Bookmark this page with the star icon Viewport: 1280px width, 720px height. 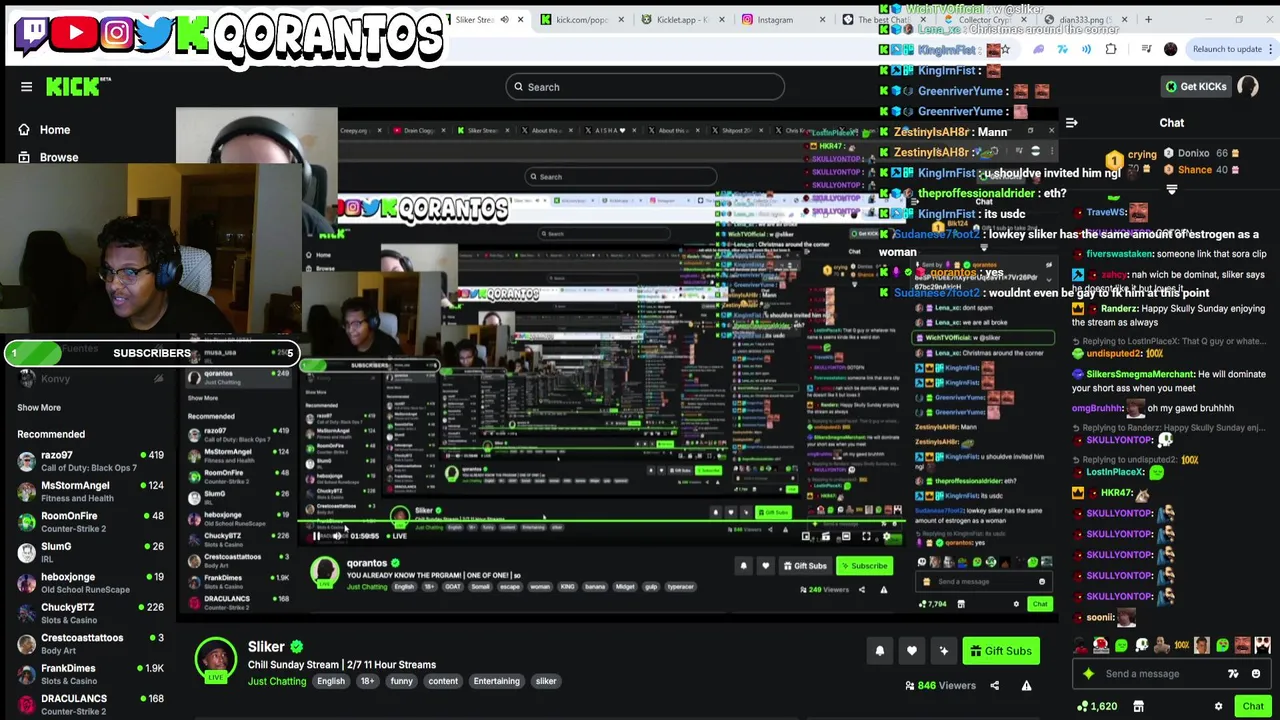1005,49
